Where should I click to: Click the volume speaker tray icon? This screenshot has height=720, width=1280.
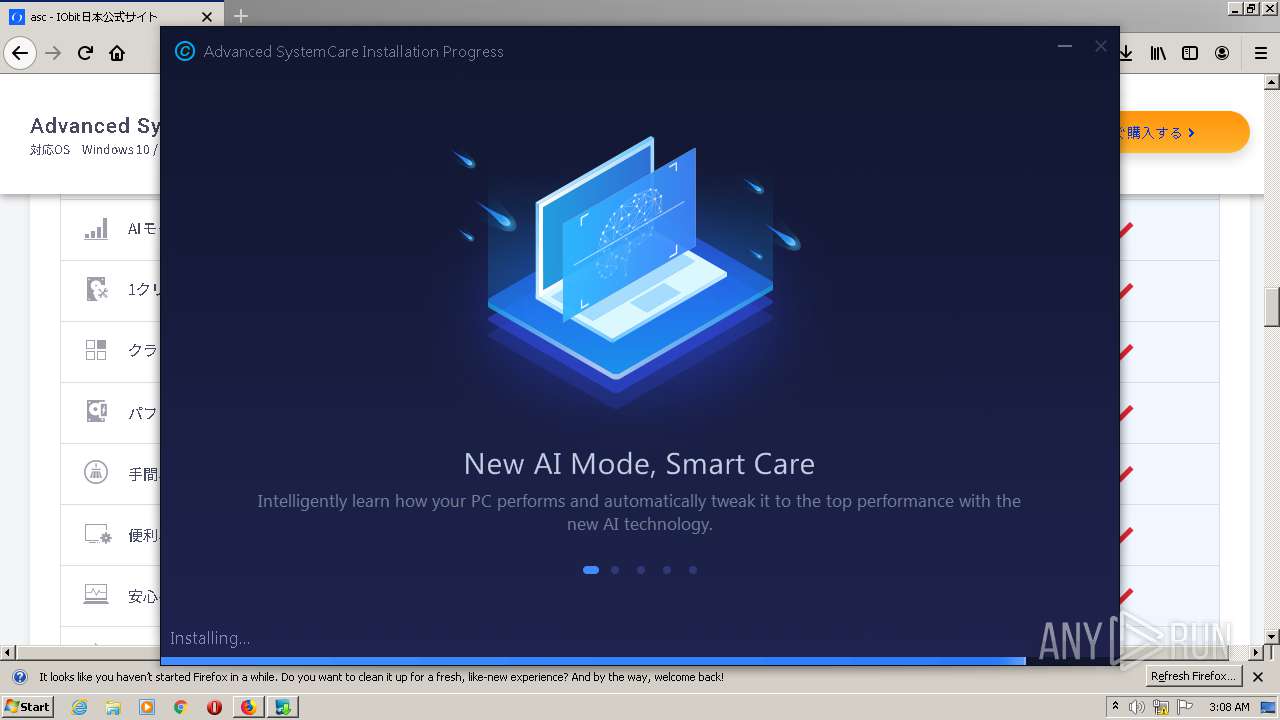point(1137,707)
